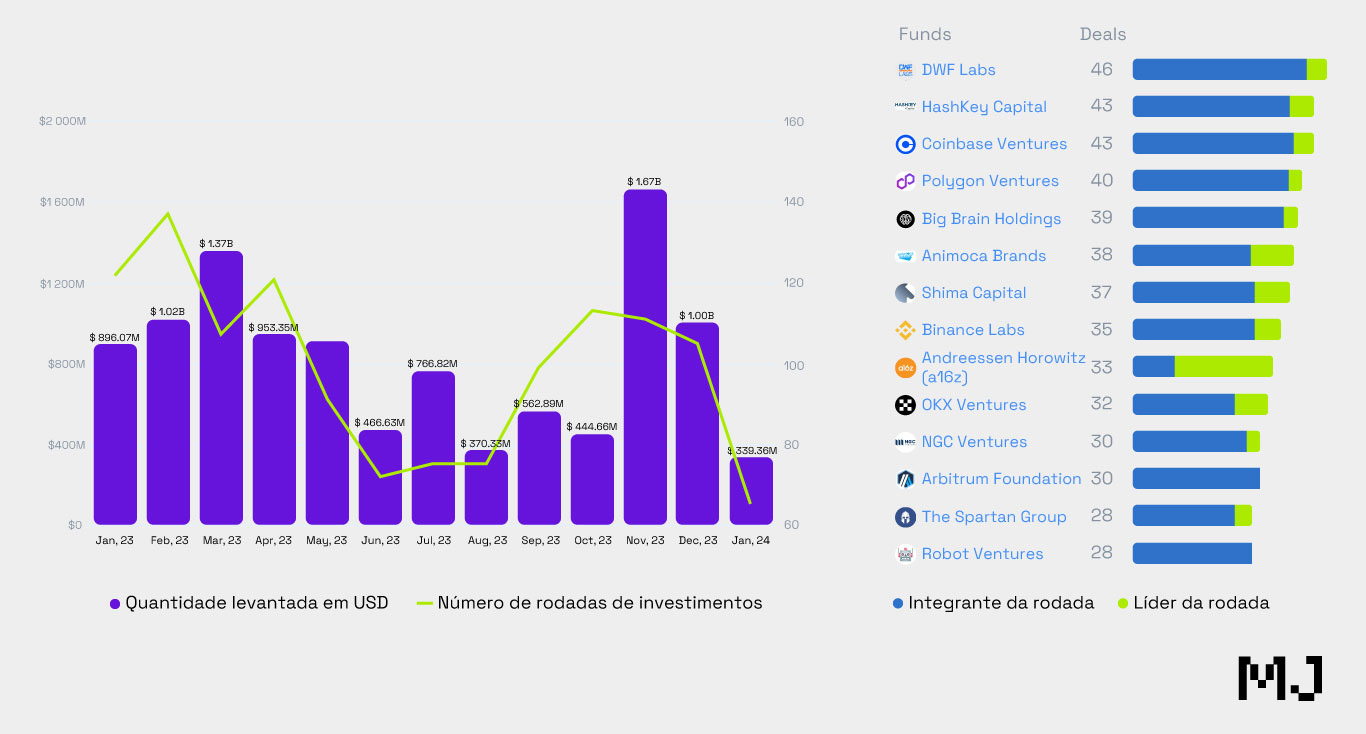The height and width of the screenshot is (734, 1366).
Task: Click the Nov, 23 axis label
Action: (x=645, y=540)
